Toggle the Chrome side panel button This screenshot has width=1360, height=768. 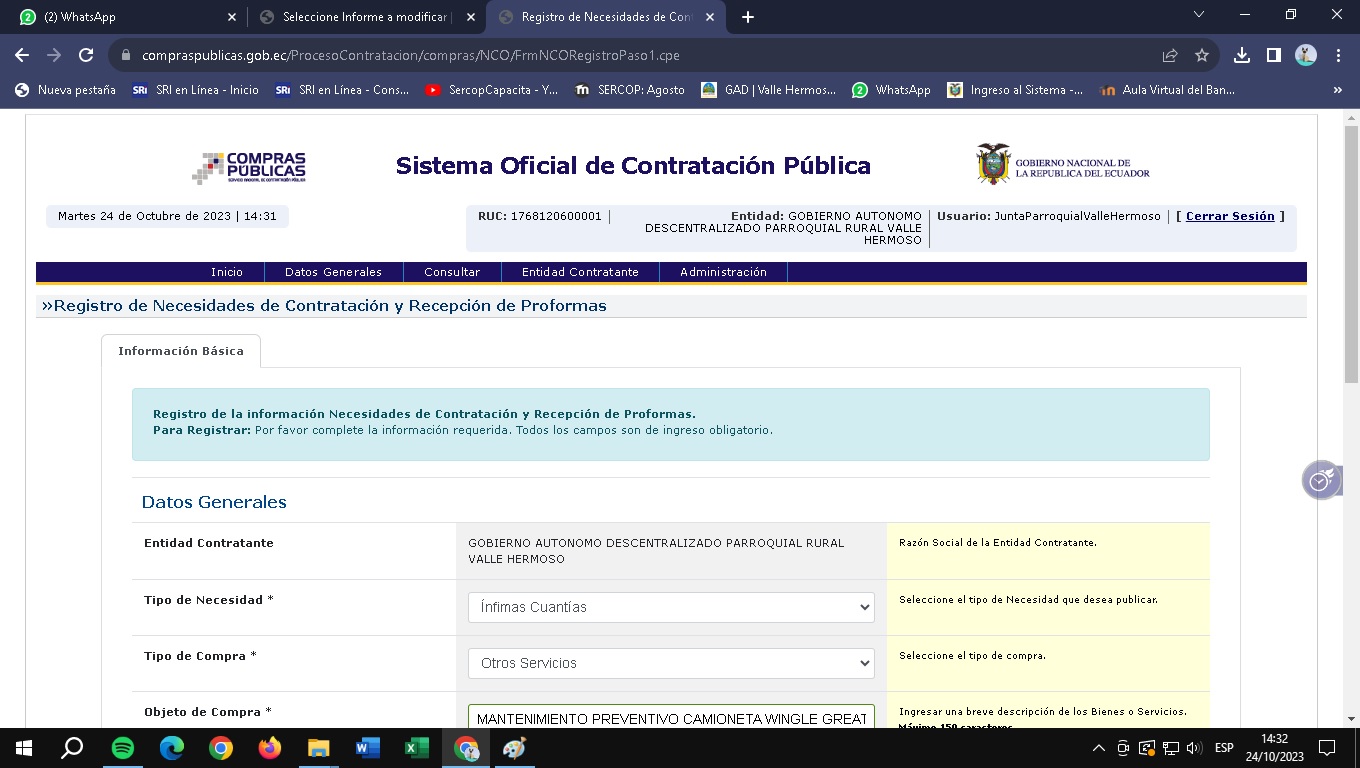pos(1273,56)
